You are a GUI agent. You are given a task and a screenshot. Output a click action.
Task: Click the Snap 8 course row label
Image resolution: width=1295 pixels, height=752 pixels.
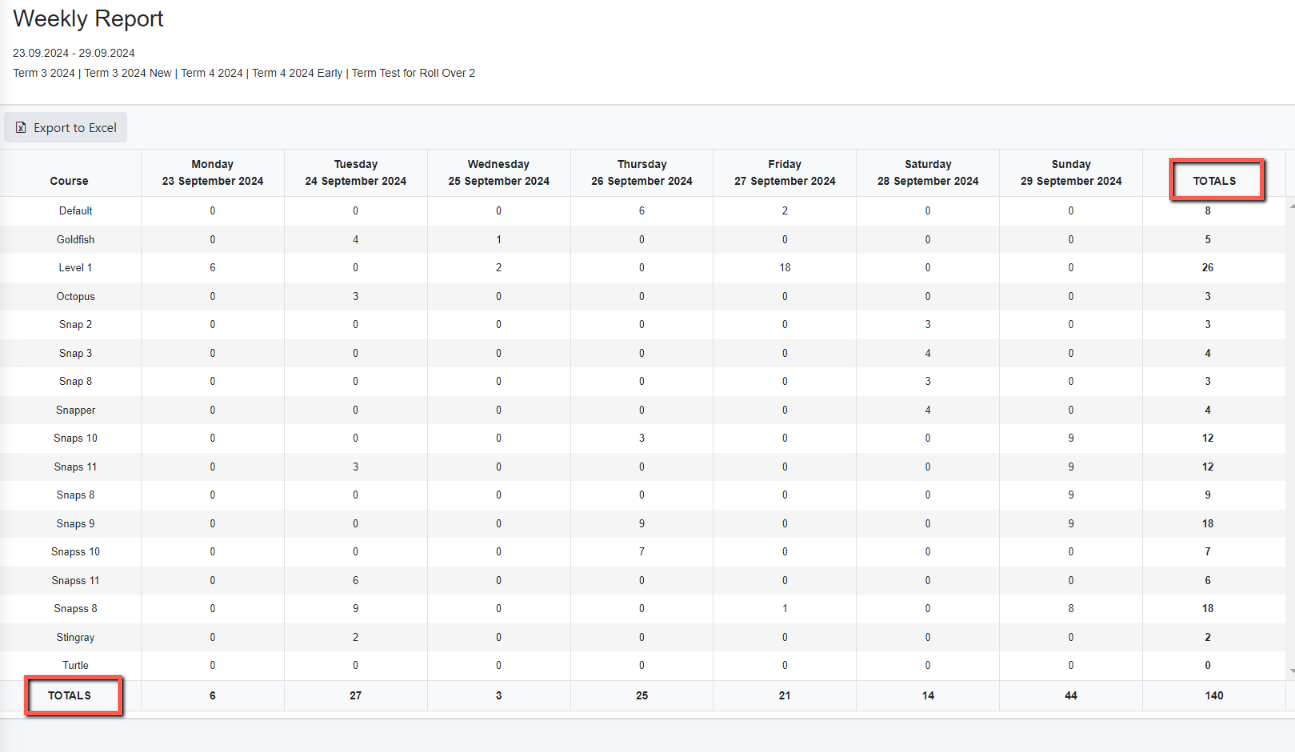pos(75,381)
